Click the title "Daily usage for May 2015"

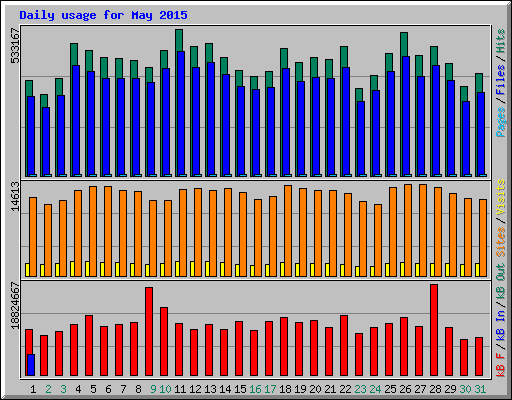[103, 15]
